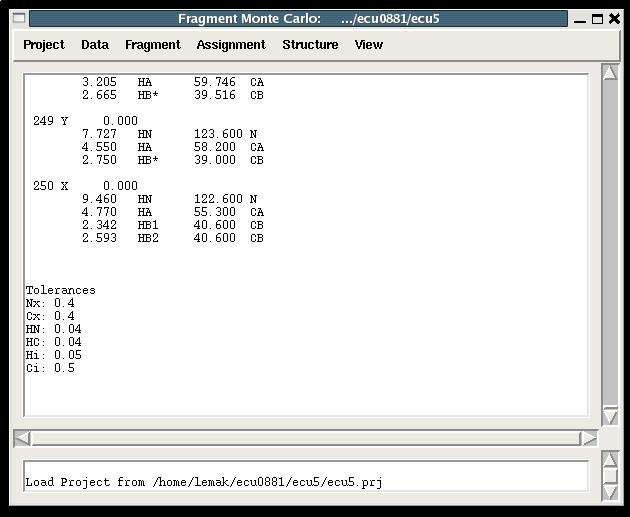630x517 pixels.
Task: Click the window menu icon in title bar
Action: coord(17,19)
